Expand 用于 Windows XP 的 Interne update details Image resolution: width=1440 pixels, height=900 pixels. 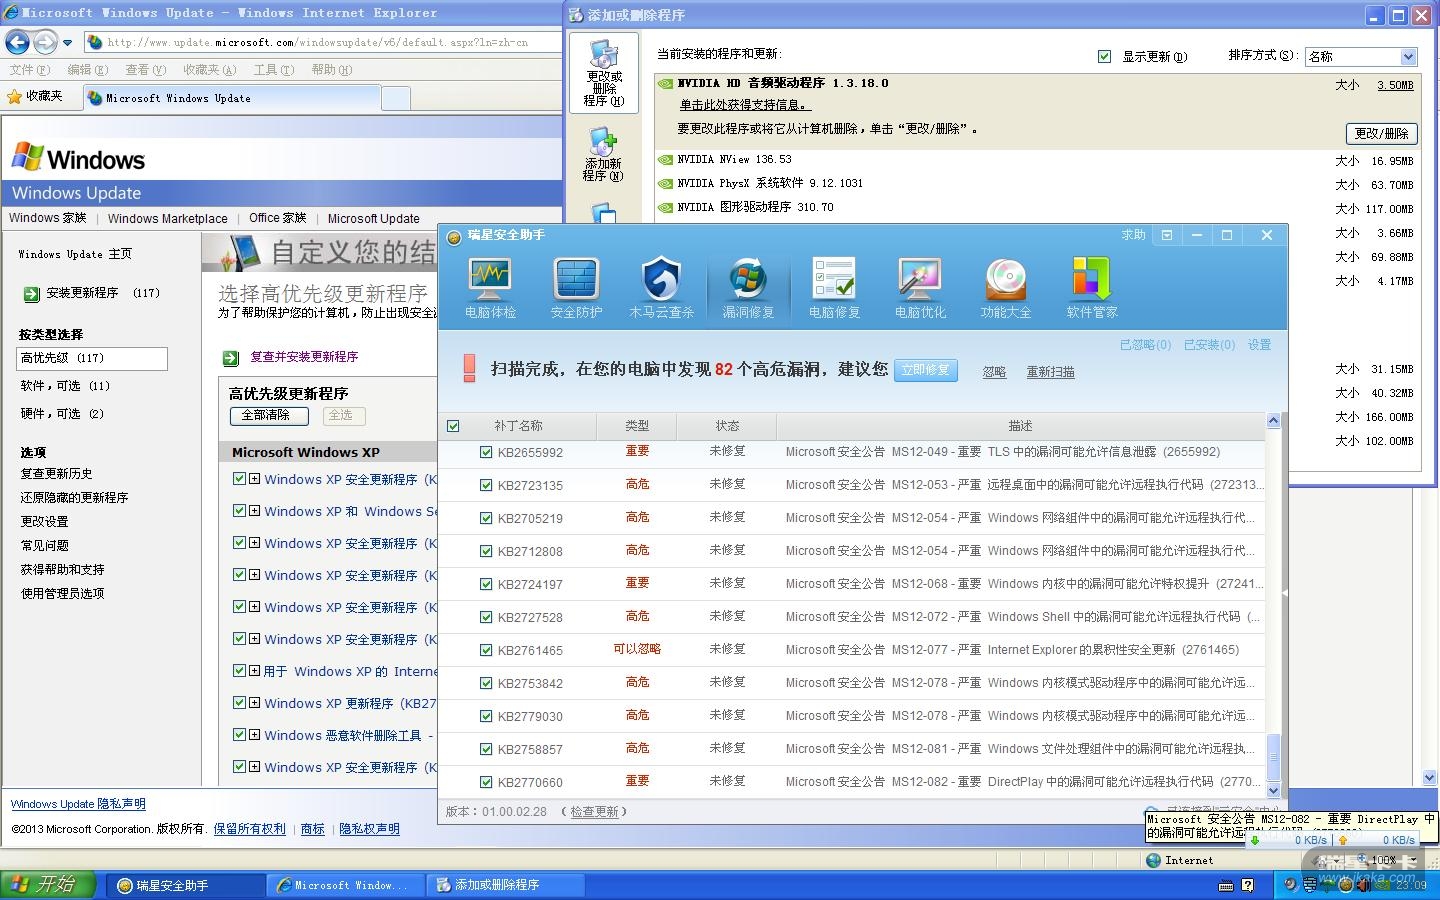(x=255, y=671)
